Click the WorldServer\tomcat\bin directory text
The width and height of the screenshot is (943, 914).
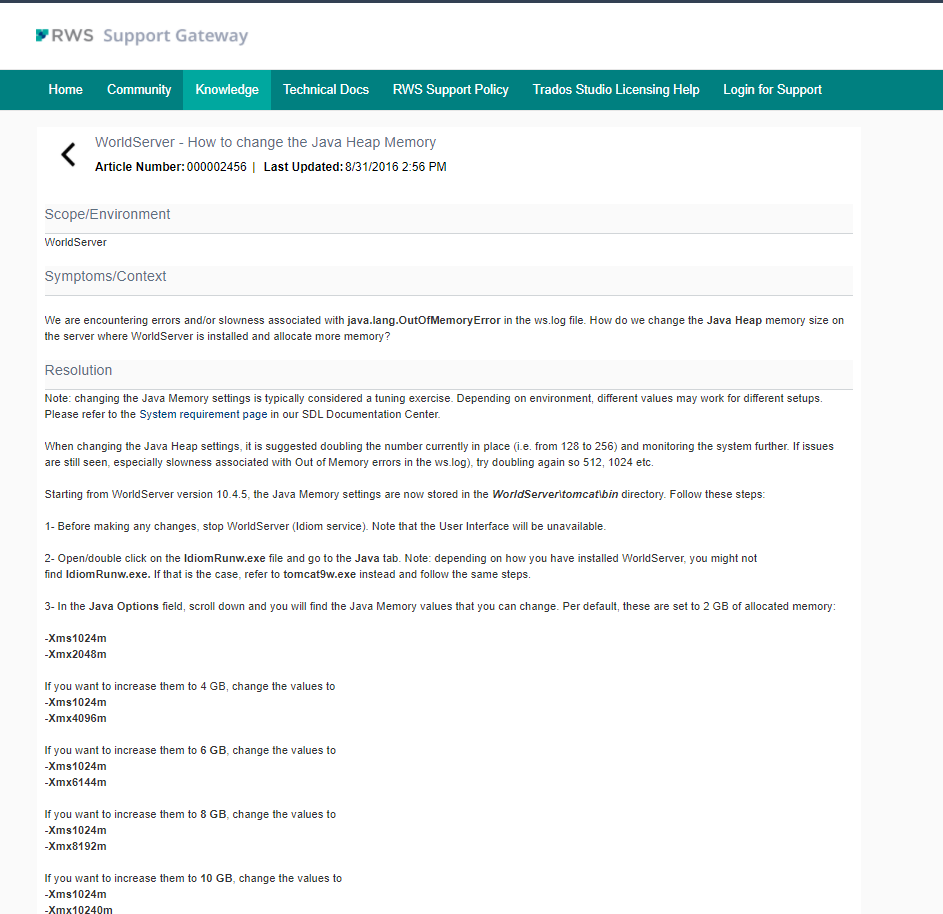point(555,494)
